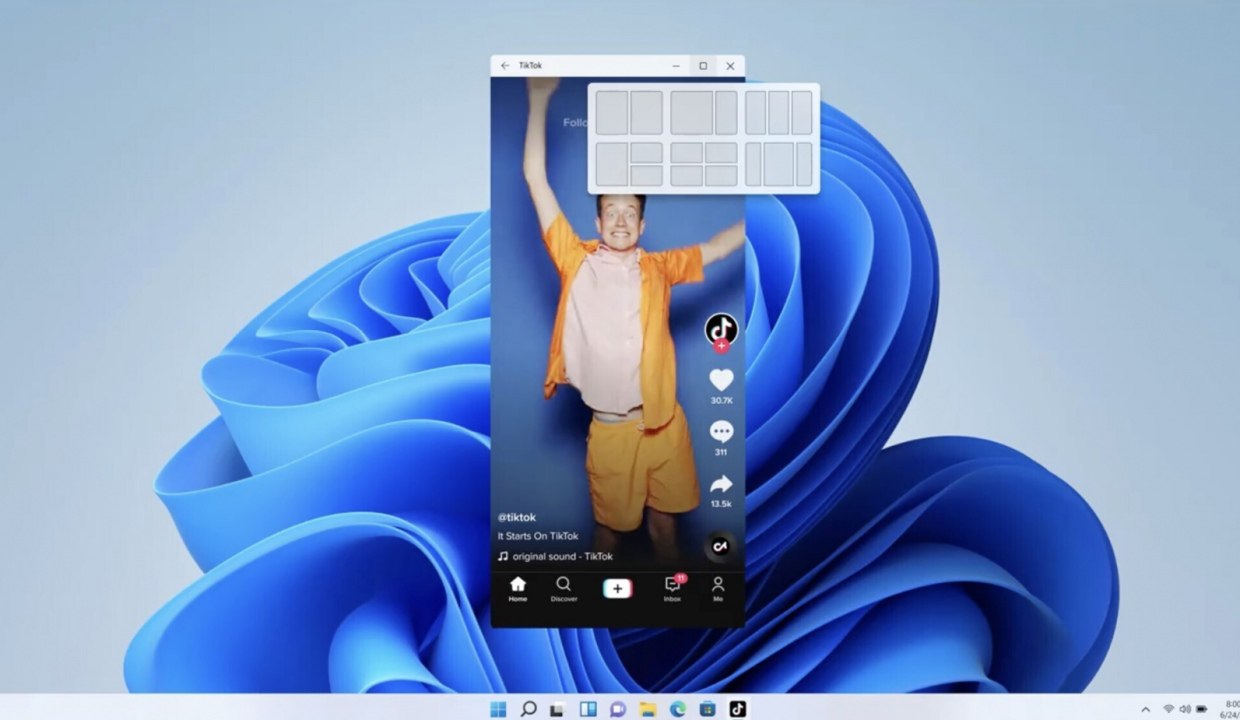Open the Inbox tab
This screenshot has height=720, width=1240.
tap(673, 589)
